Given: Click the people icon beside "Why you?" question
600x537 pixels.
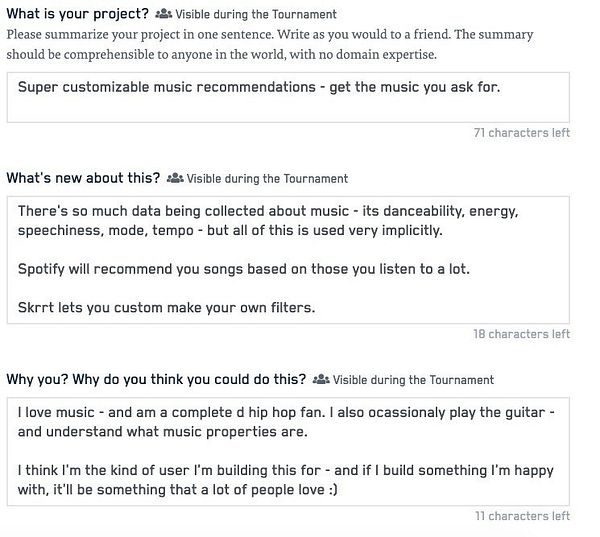Looking at the screenshot, I should click(321, 380).
